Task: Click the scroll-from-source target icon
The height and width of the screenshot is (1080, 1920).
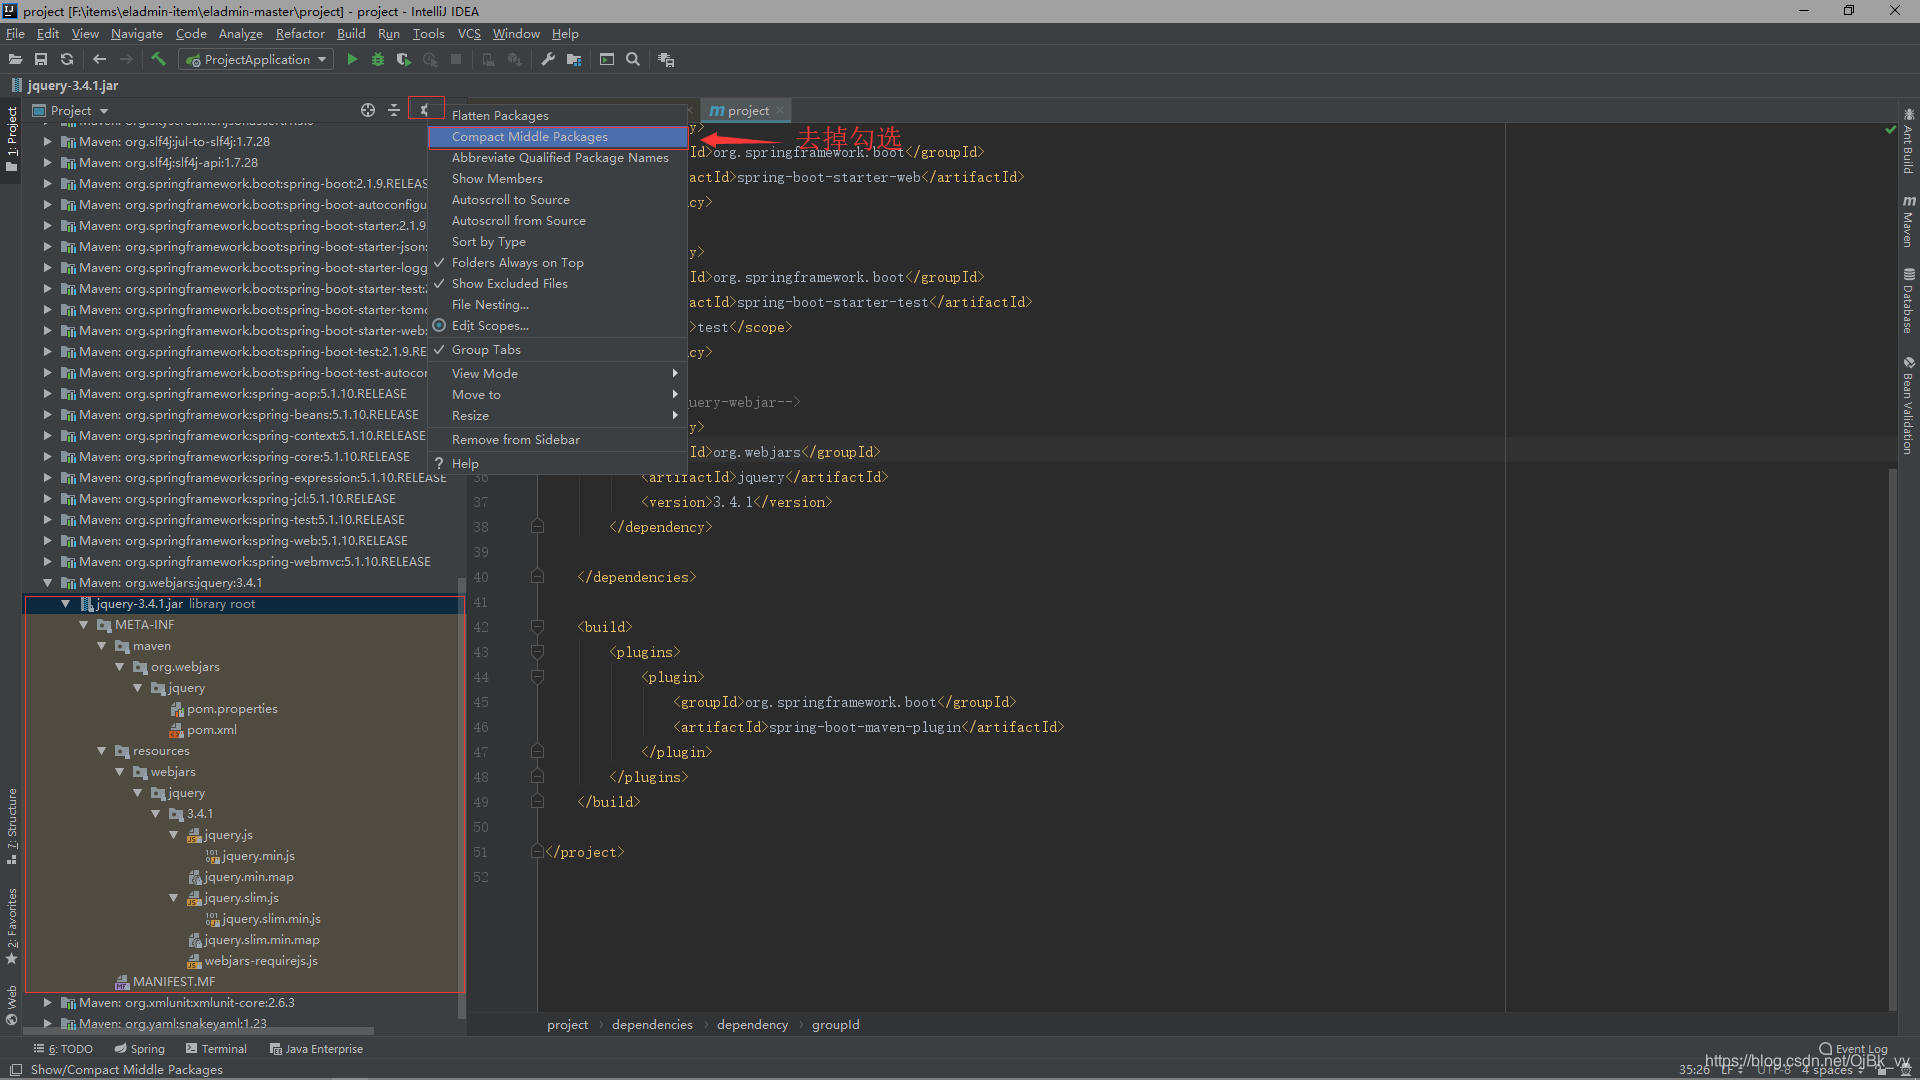Action: 368,110
